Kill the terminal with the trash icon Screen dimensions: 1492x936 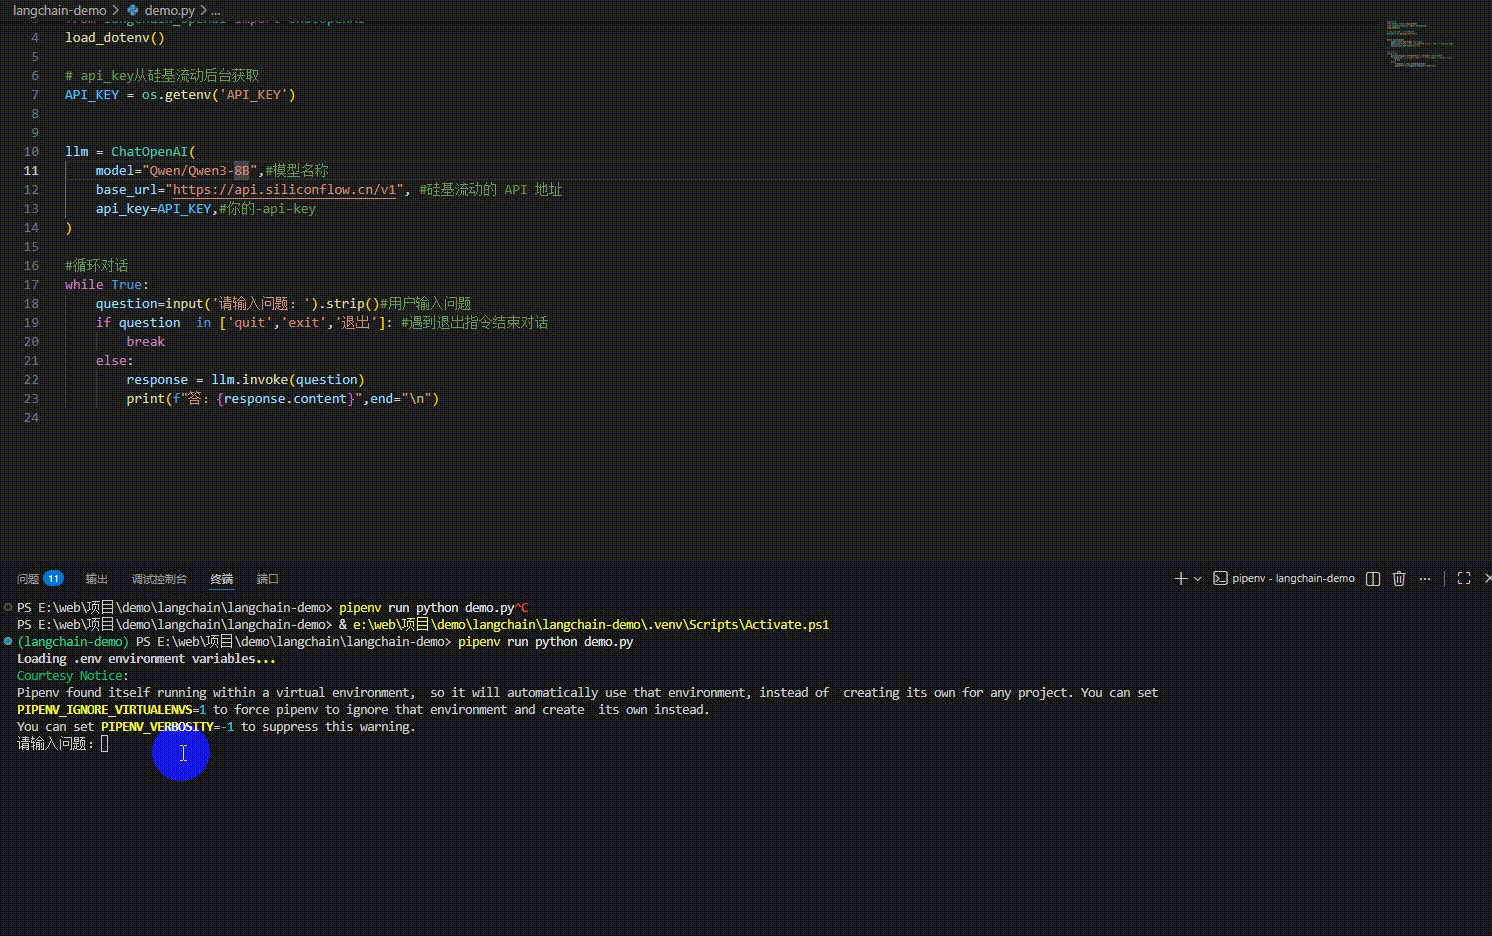(1399, 579)
